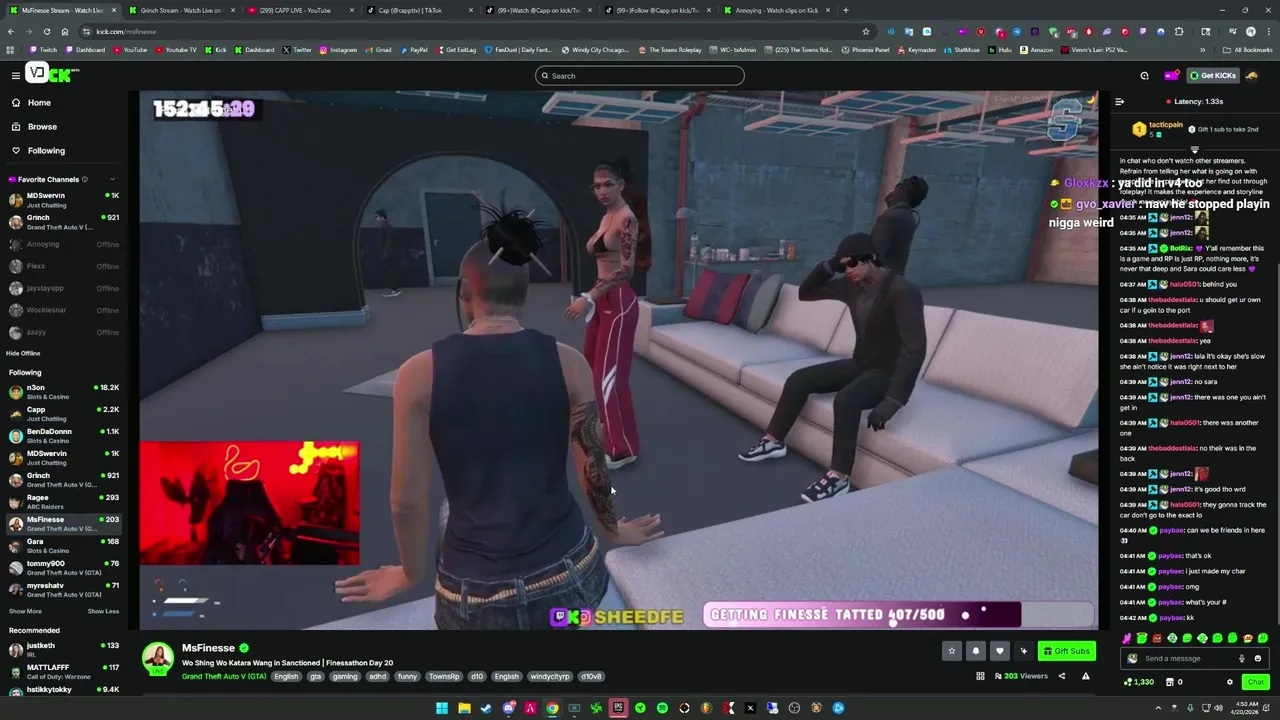This screenshot has height=720, width=1280.
Task: Open the multi-view grid icon
Action: (x=980, y=677)
